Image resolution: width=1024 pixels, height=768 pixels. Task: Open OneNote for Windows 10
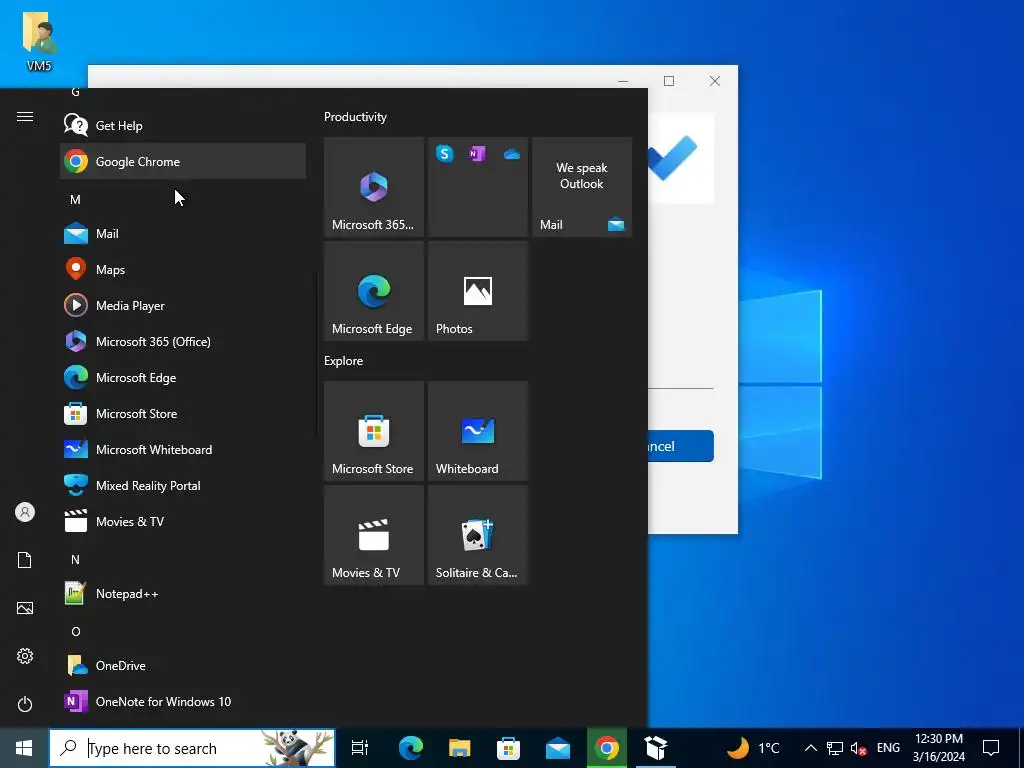pyautogui.click(x=183, y=701)
